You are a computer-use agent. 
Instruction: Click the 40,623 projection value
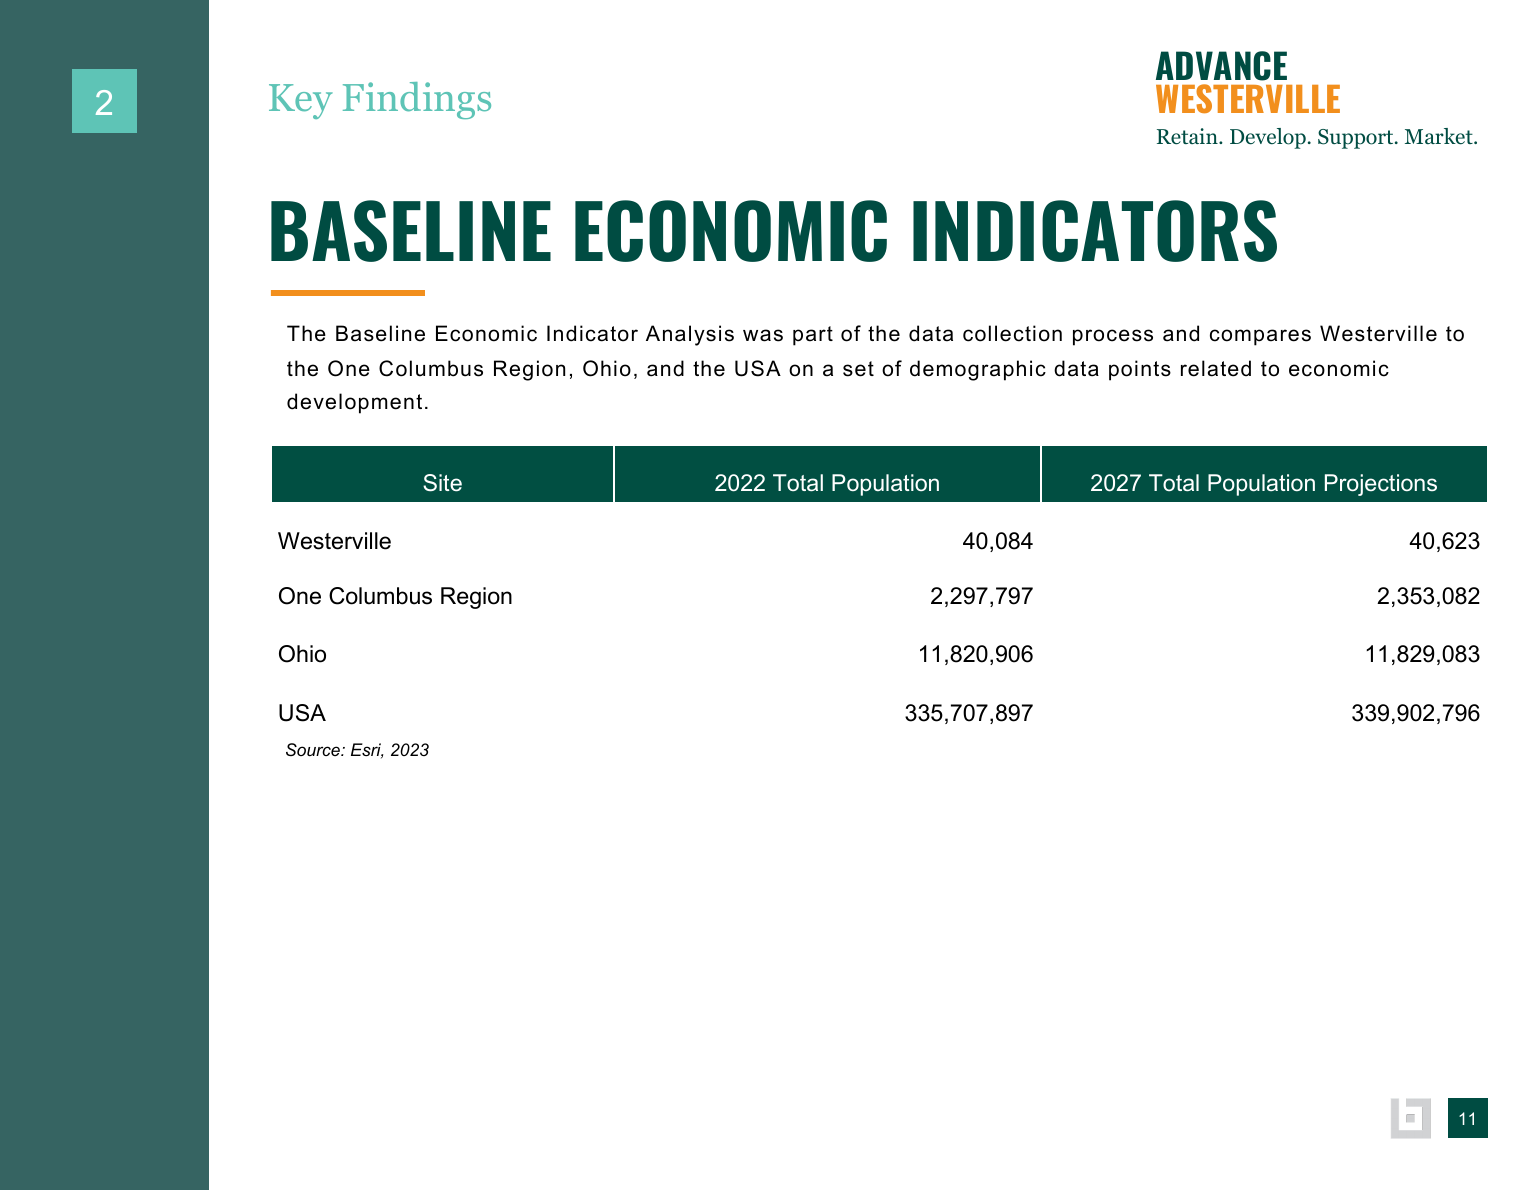pos(1444,541)
